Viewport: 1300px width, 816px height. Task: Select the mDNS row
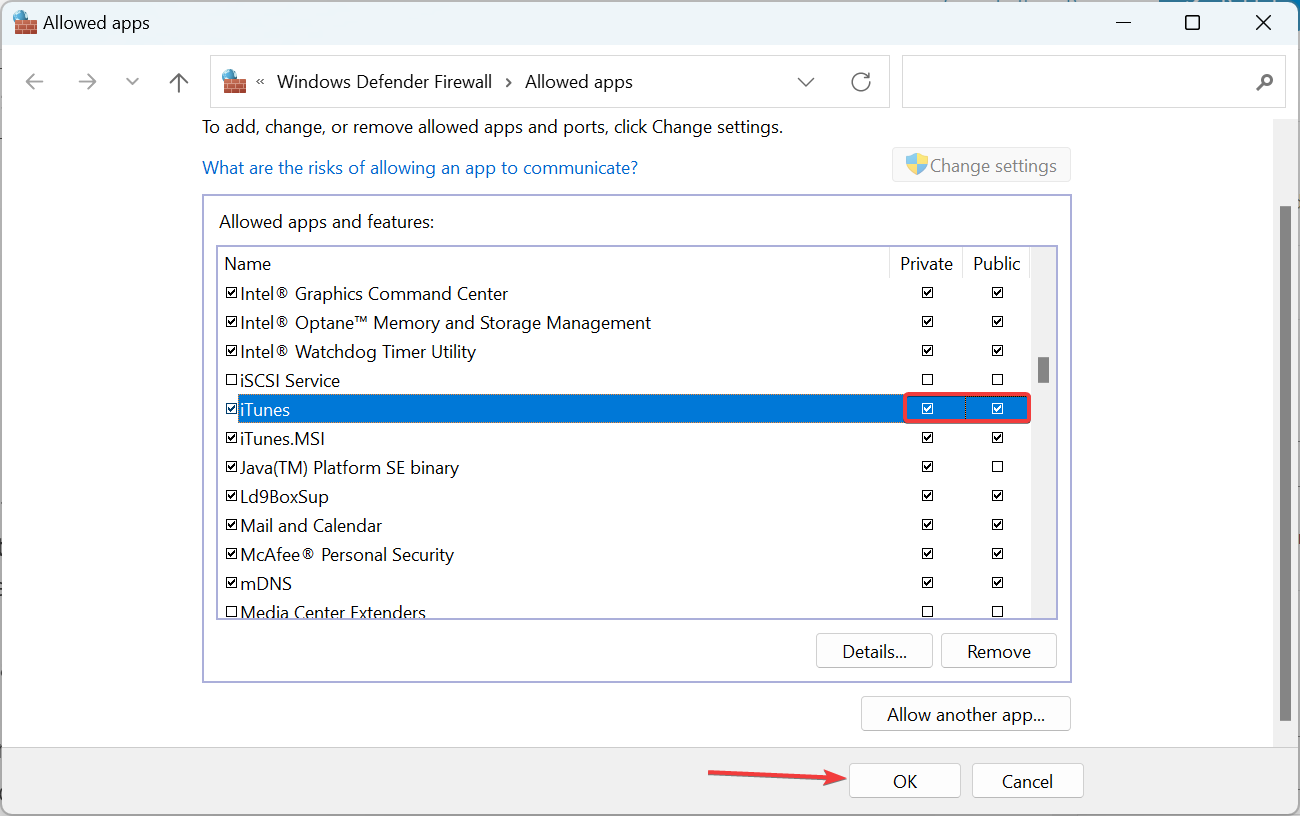click(x=623, y=583)
